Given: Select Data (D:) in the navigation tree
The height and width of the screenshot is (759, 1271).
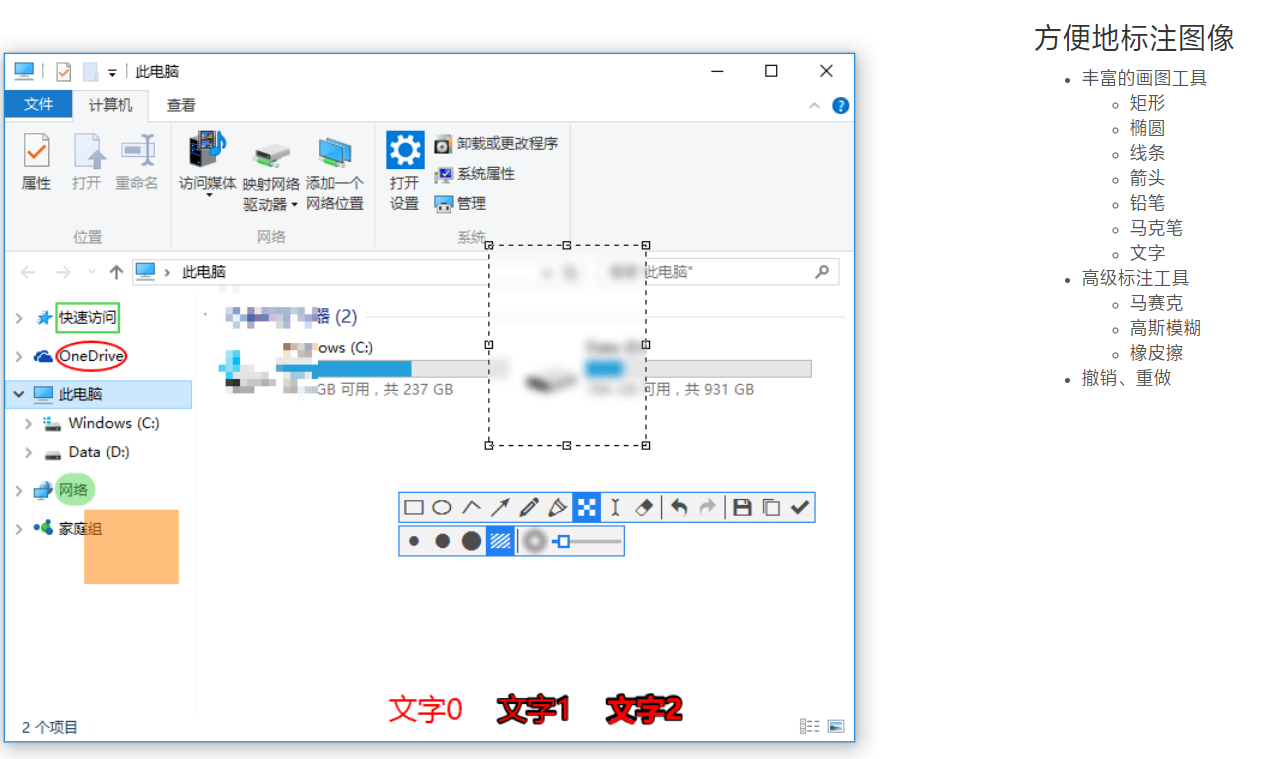Looking at the screenshot, I should tap(98, 452).
